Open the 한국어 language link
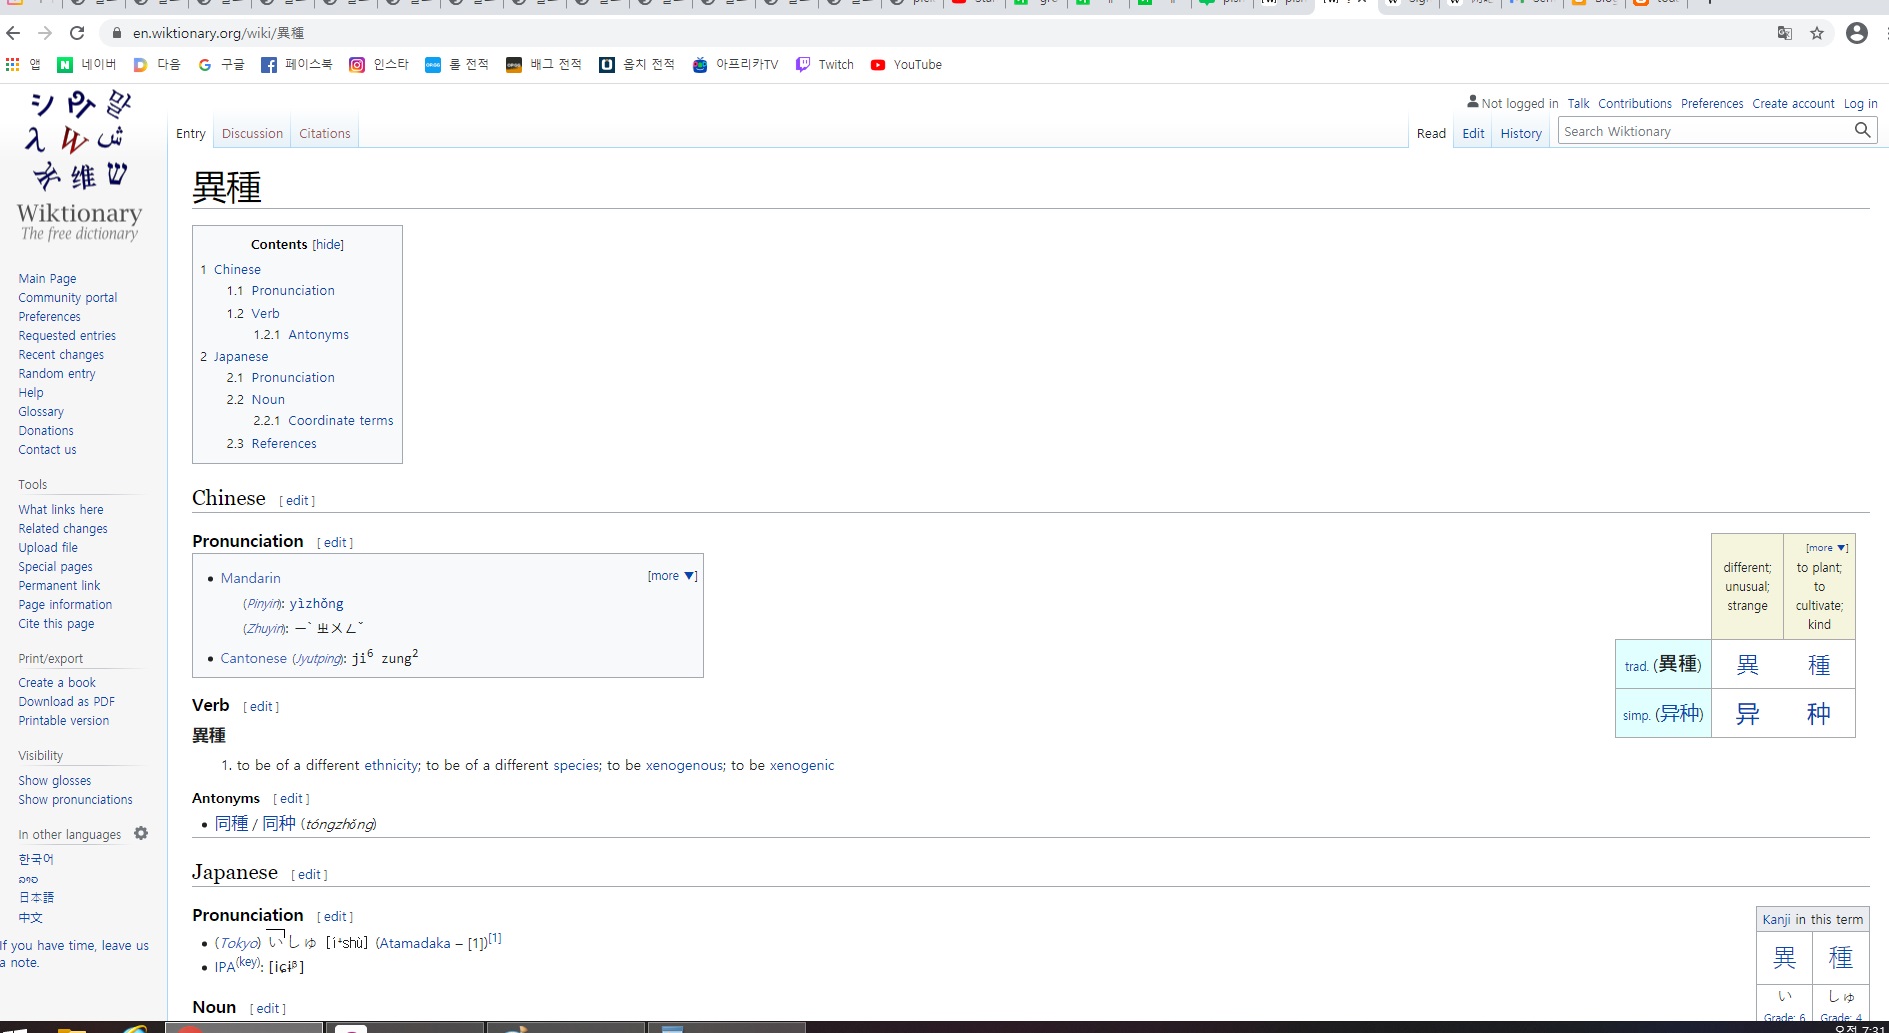 point(36,859)
